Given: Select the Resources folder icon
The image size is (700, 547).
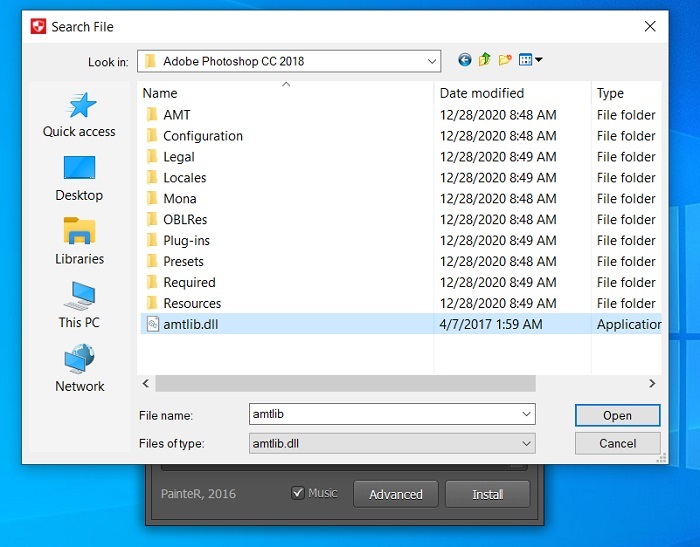Looking at the screenshot, I should 152,303.
